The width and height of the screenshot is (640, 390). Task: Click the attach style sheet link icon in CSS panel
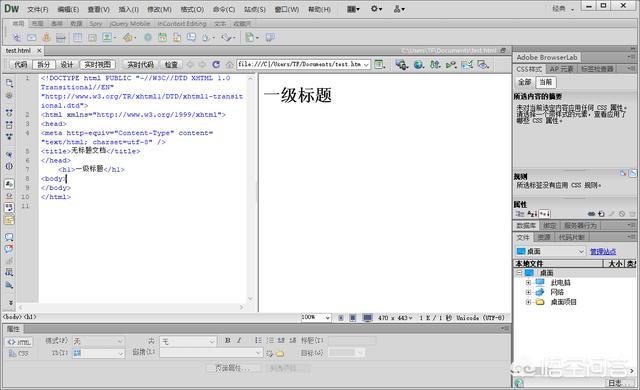pyautogui.click(x=591, y=214)
